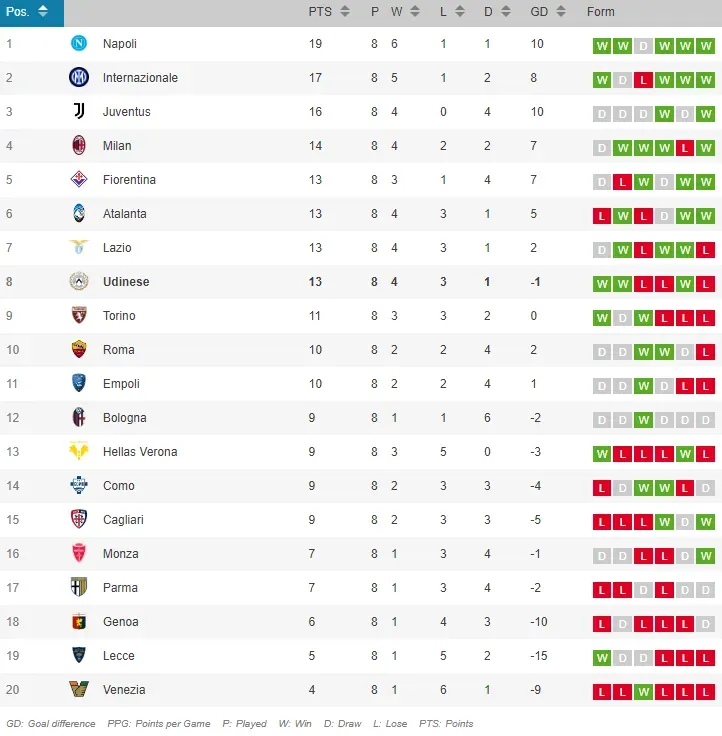Click the Fiorentina club crest icon
Image resolution: width=722 pixels, height=736 pixels.
[79, 180]
